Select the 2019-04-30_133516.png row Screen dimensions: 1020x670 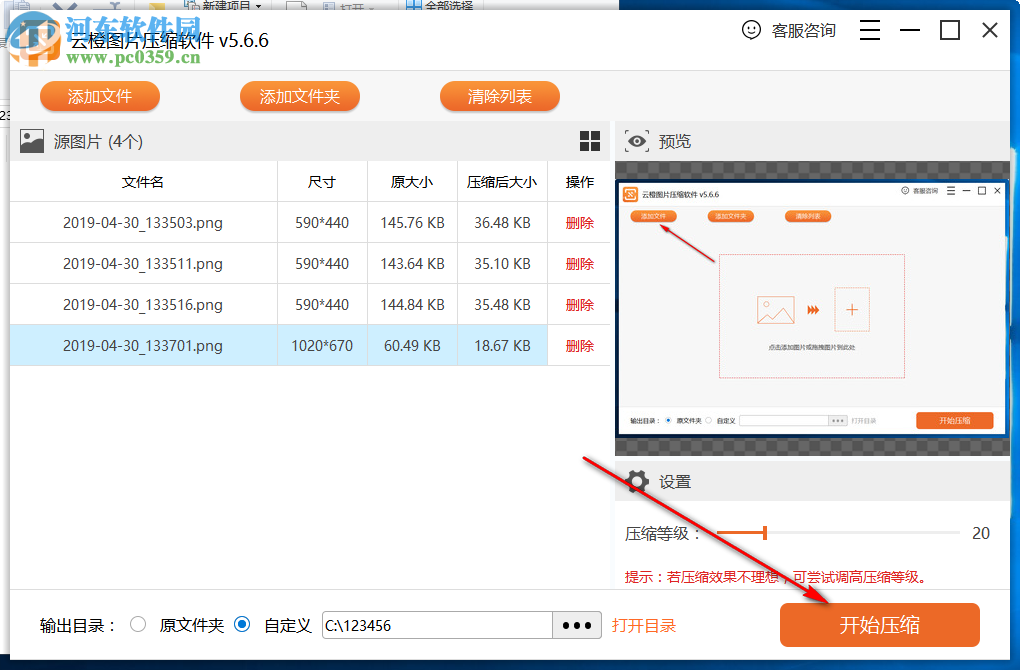(x=143, y=304)
